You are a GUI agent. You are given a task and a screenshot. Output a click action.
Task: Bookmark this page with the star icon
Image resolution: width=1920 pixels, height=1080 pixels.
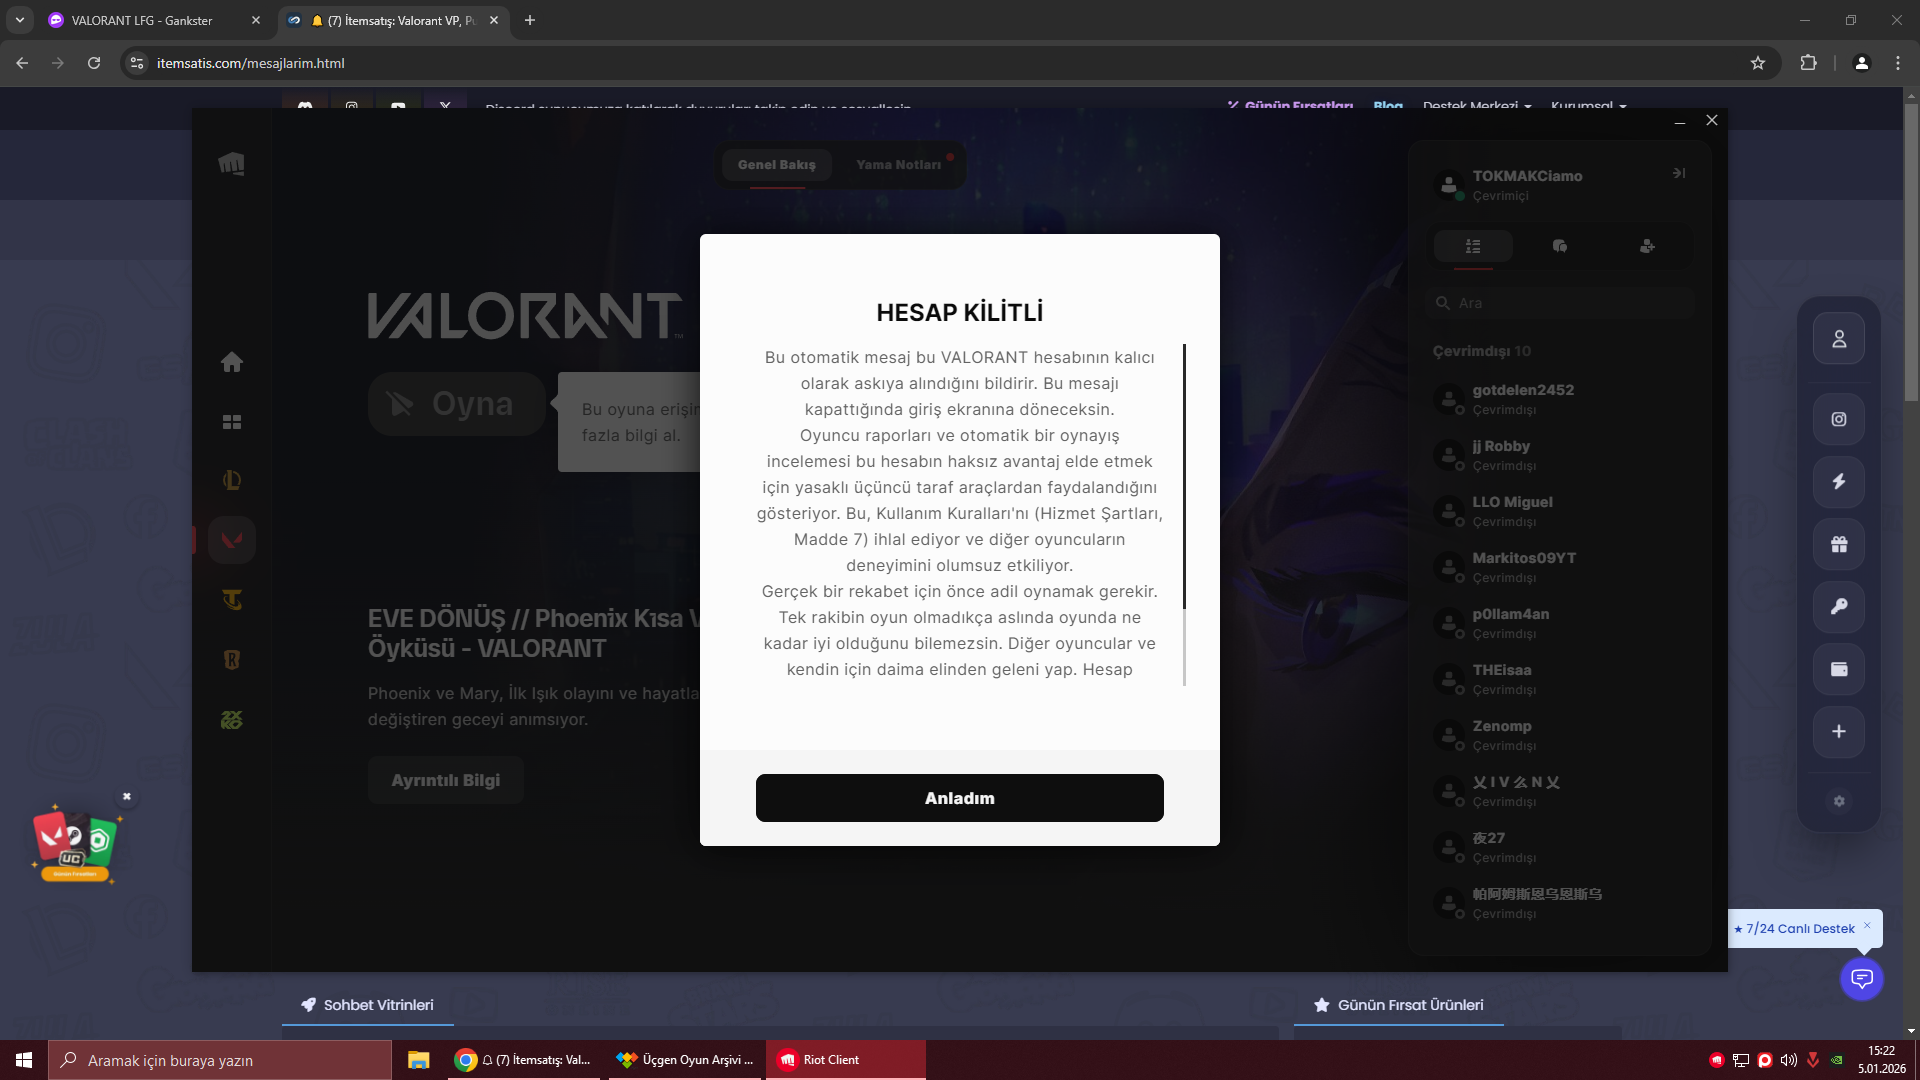[x=1758, y=63]
